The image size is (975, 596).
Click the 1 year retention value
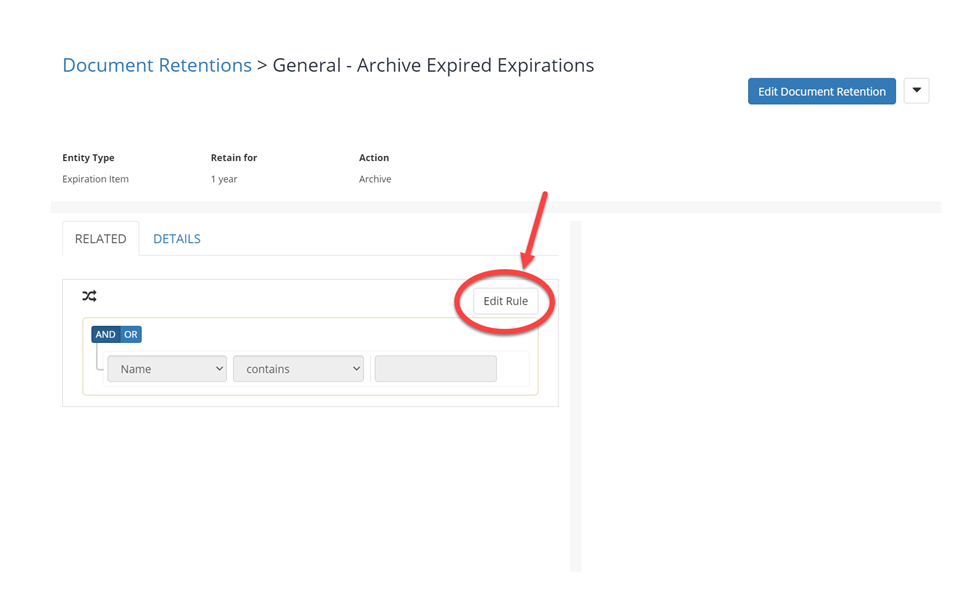(x=224, y=179)
